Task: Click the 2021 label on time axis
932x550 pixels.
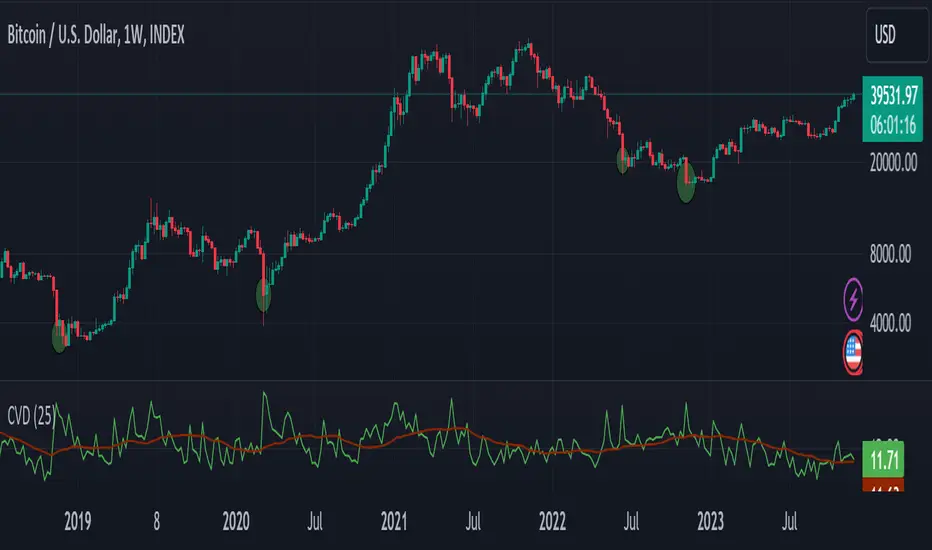Action: click(x=394, y=520)
